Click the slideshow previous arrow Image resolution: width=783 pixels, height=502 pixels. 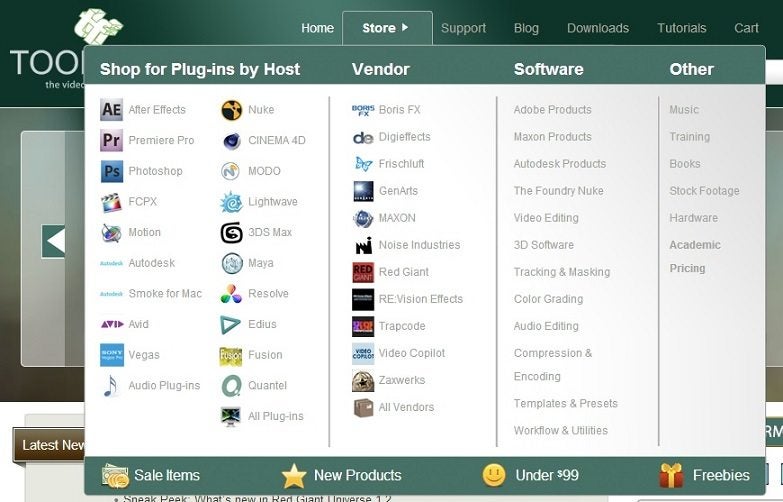pos(53,241)
